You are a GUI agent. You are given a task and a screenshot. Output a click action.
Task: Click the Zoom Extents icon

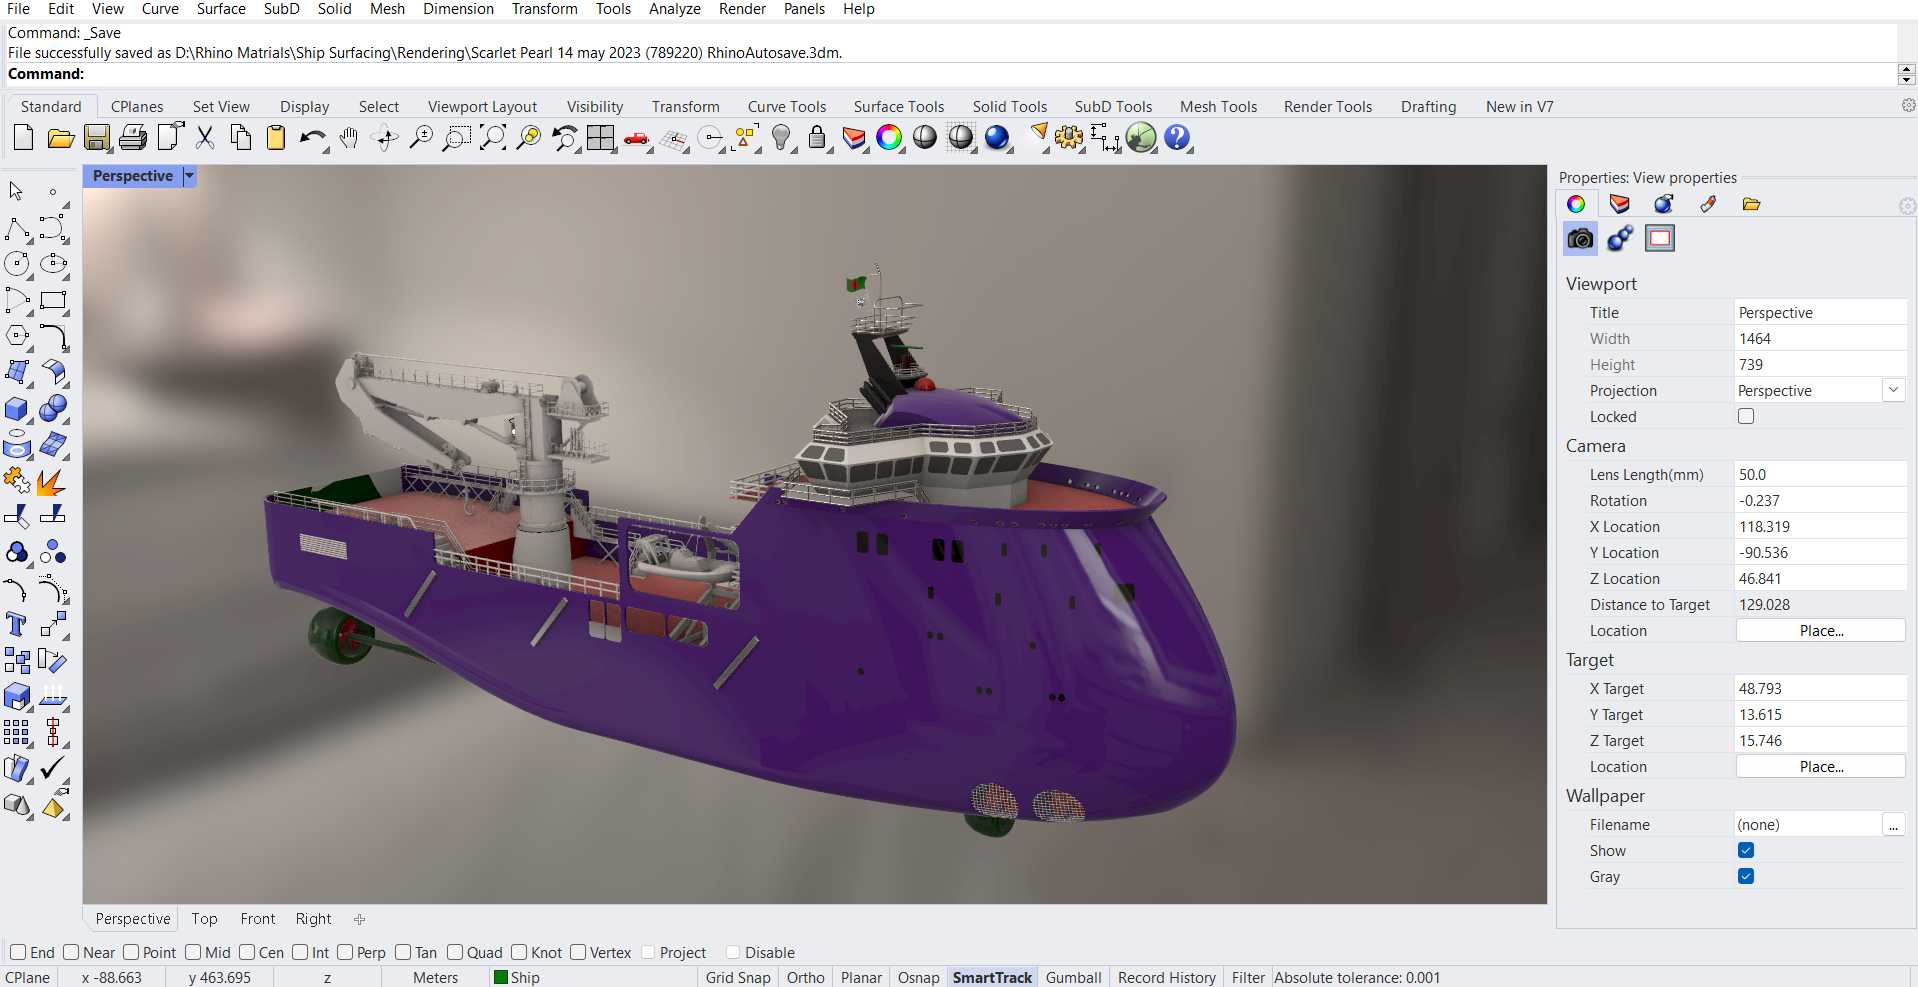click(493, 138)
